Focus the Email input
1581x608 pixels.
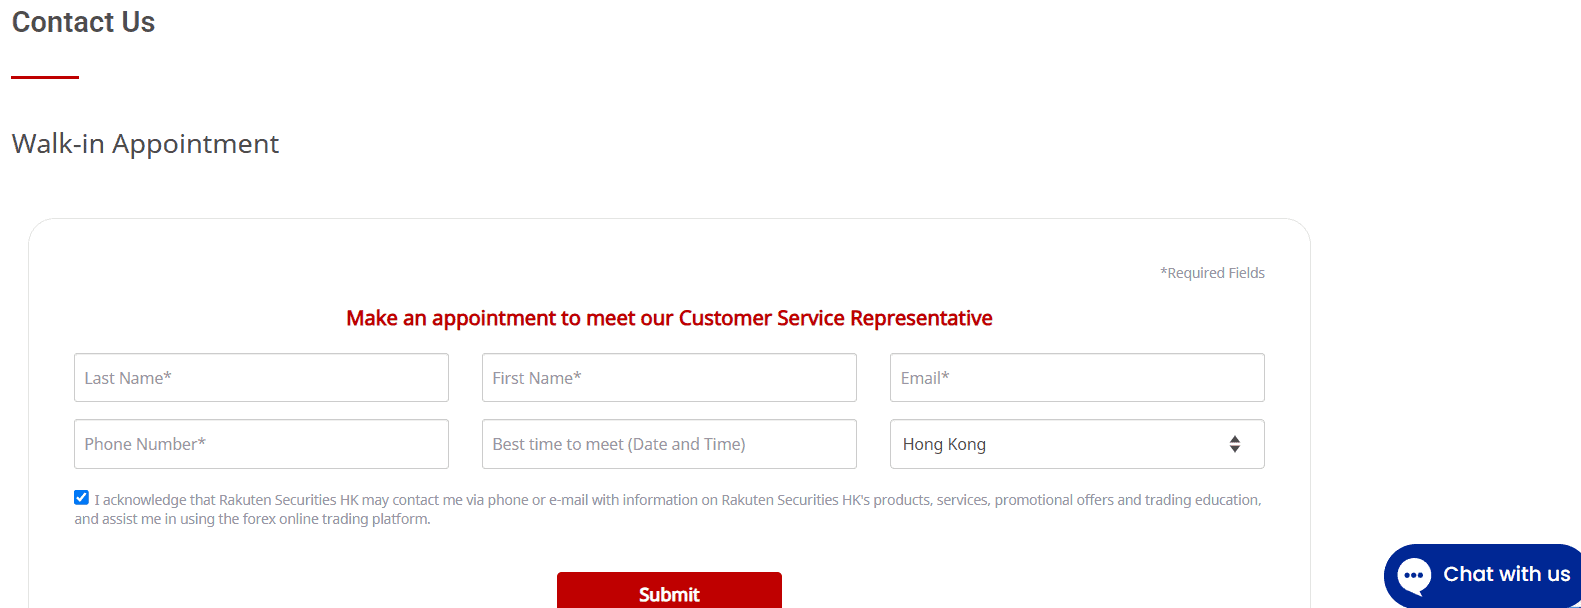pyautogui.click(x=1076, y=377)
